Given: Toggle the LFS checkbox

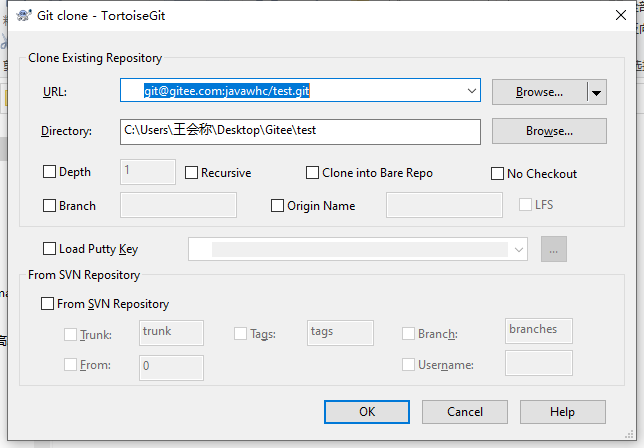Looking at the screenshot, I should point(525,204).
